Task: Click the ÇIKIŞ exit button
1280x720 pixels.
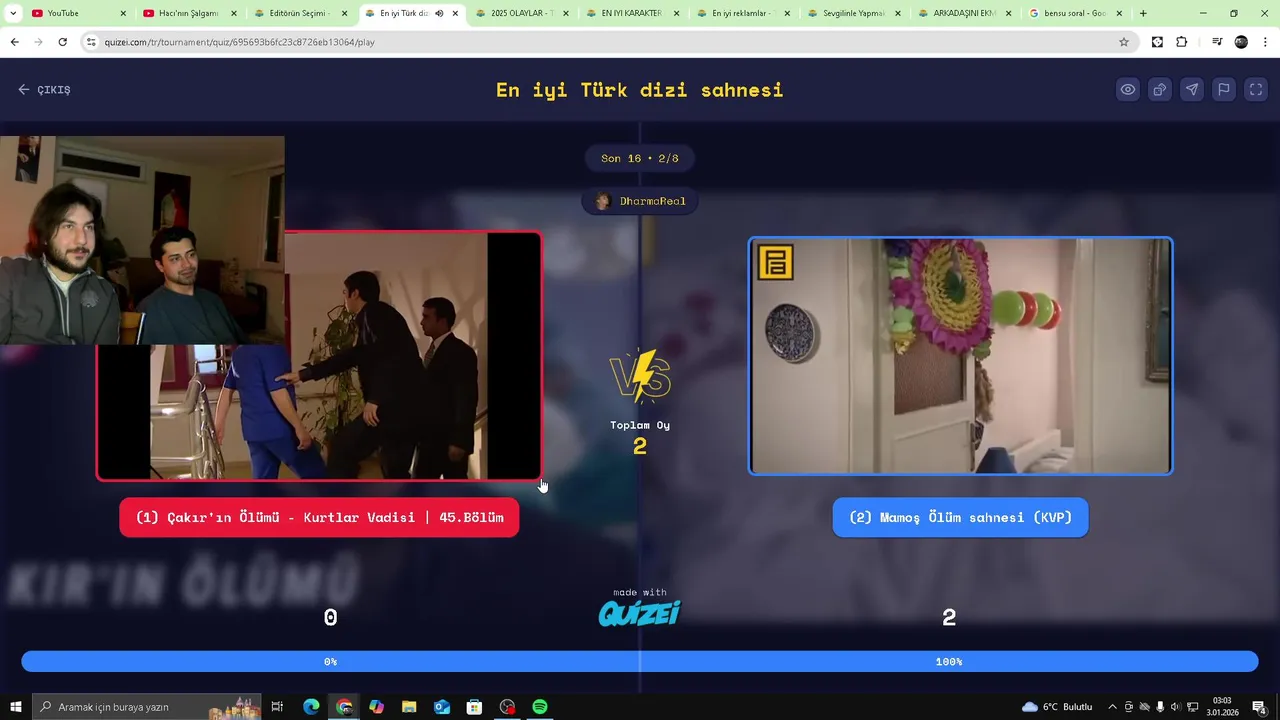Action: 44,90
